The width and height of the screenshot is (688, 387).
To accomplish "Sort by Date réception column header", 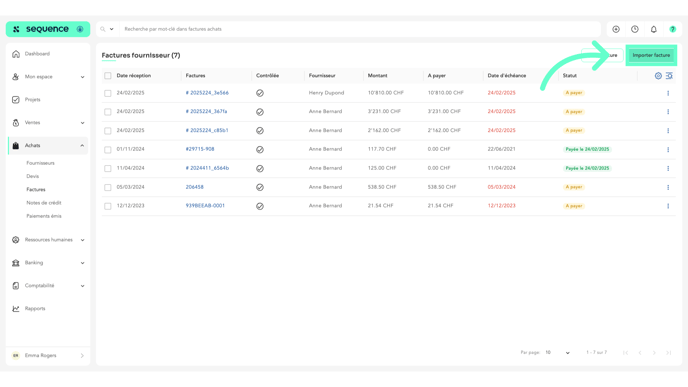I will [x=134, y=76].
